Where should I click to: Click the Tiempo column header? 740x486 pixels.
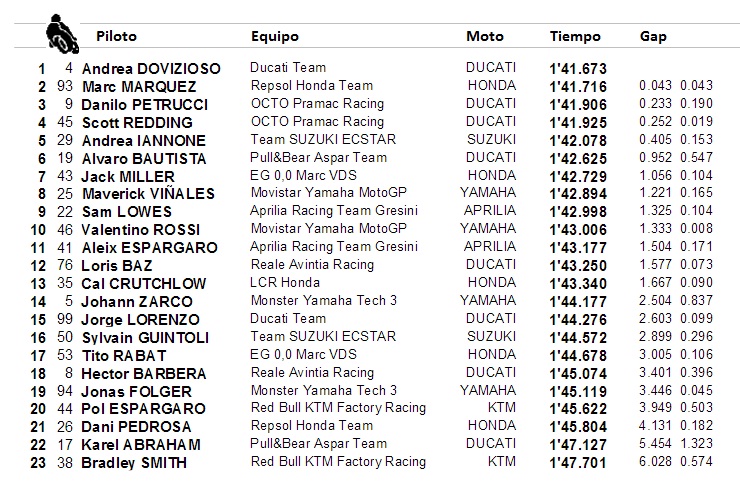(x=575, y=37)
